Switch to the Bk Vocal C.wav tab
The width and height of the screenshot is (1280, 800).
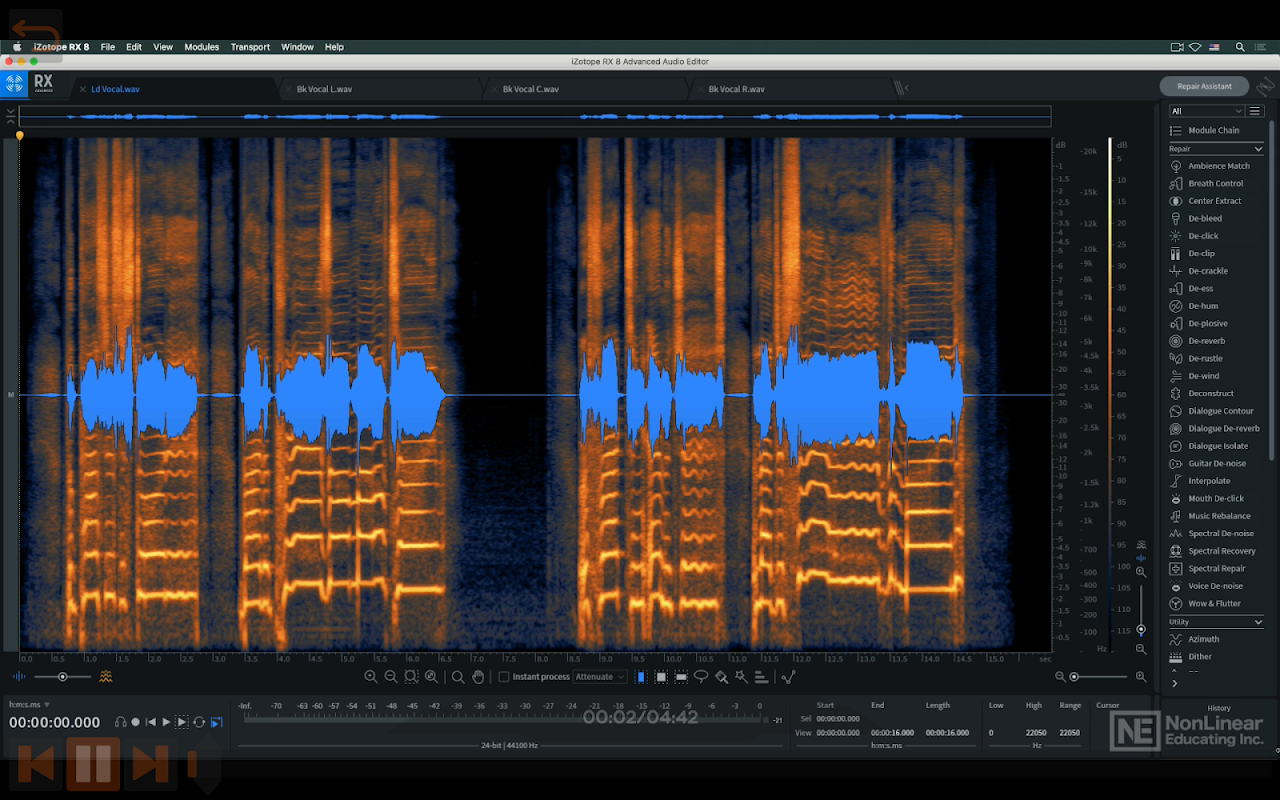530,89
